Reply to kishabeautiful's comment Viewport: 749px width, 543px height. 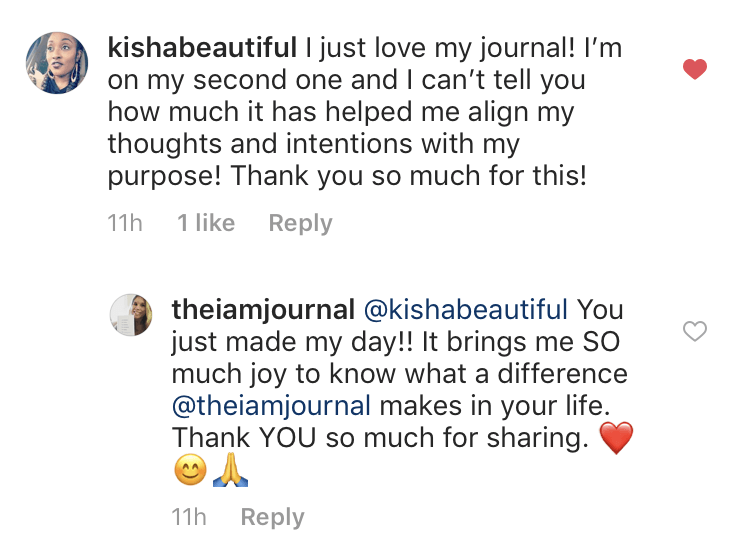300,223
